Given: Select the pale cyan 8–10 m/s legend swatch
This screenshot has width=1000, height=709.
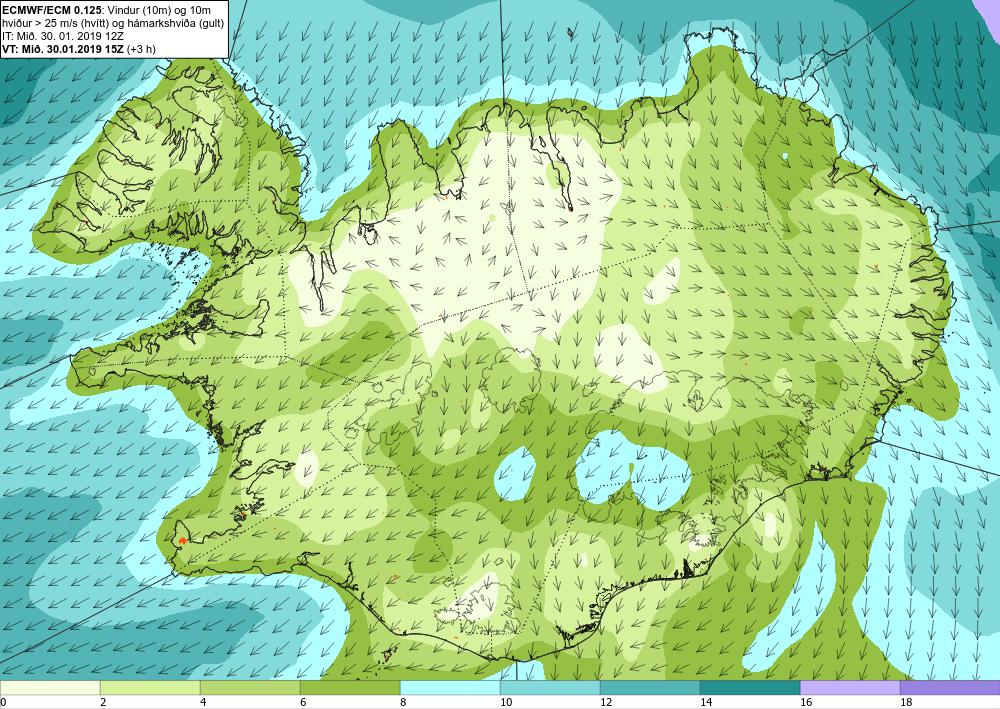Looking at the screenshot, I should click(x=450, y=687).
